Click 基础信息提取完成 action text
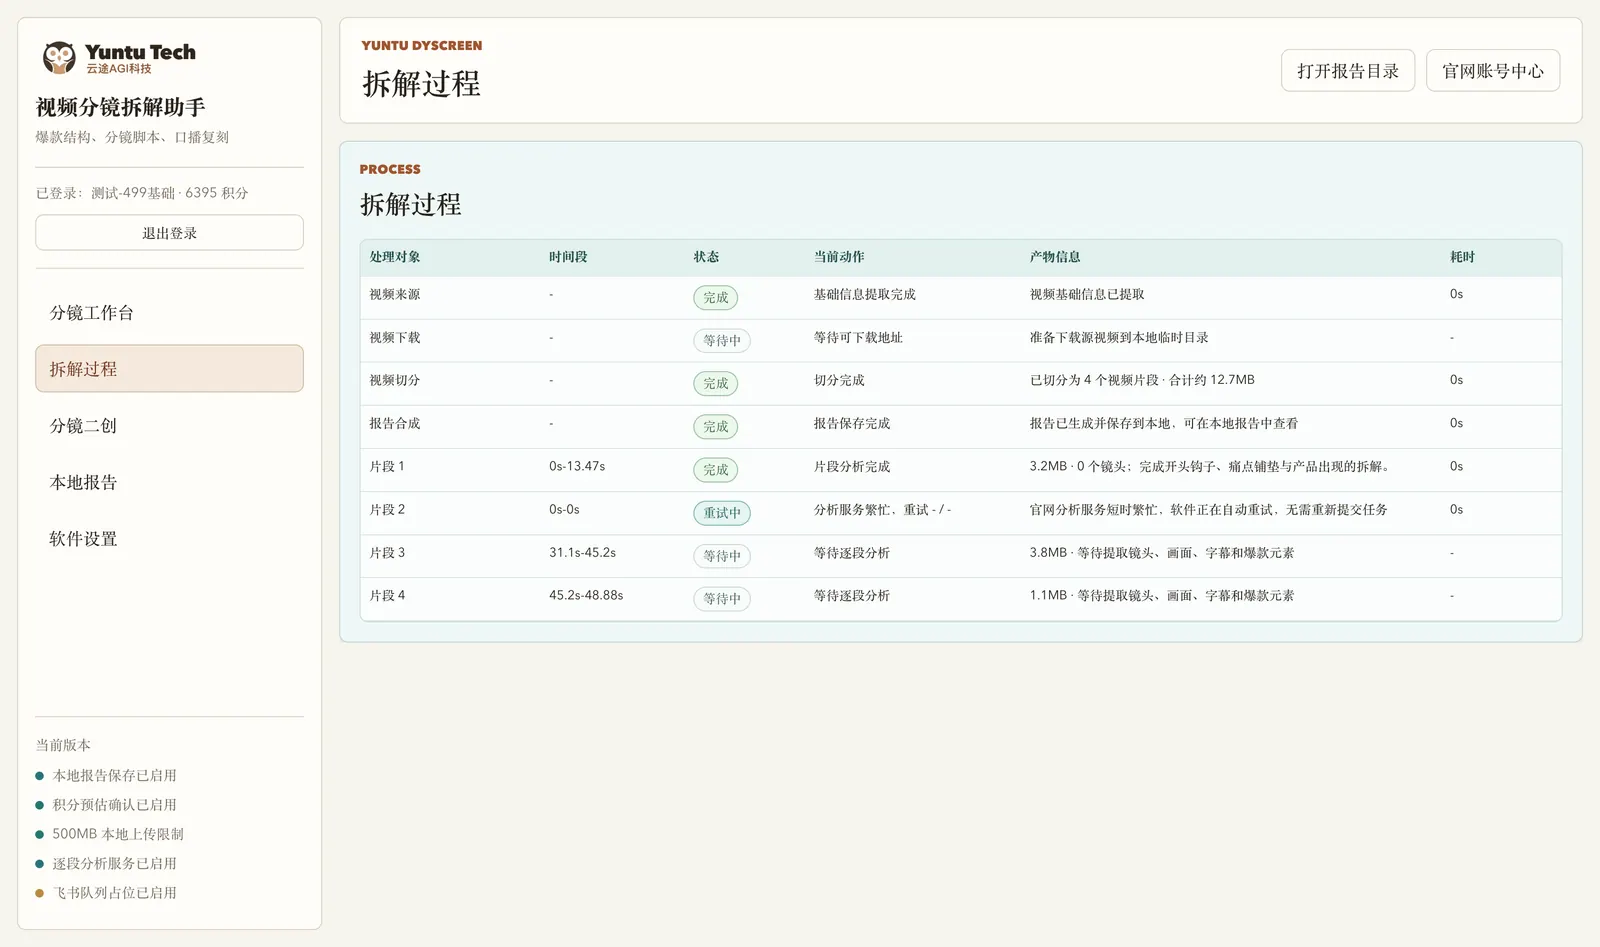 pyautogui.click(x=865, y=294)
